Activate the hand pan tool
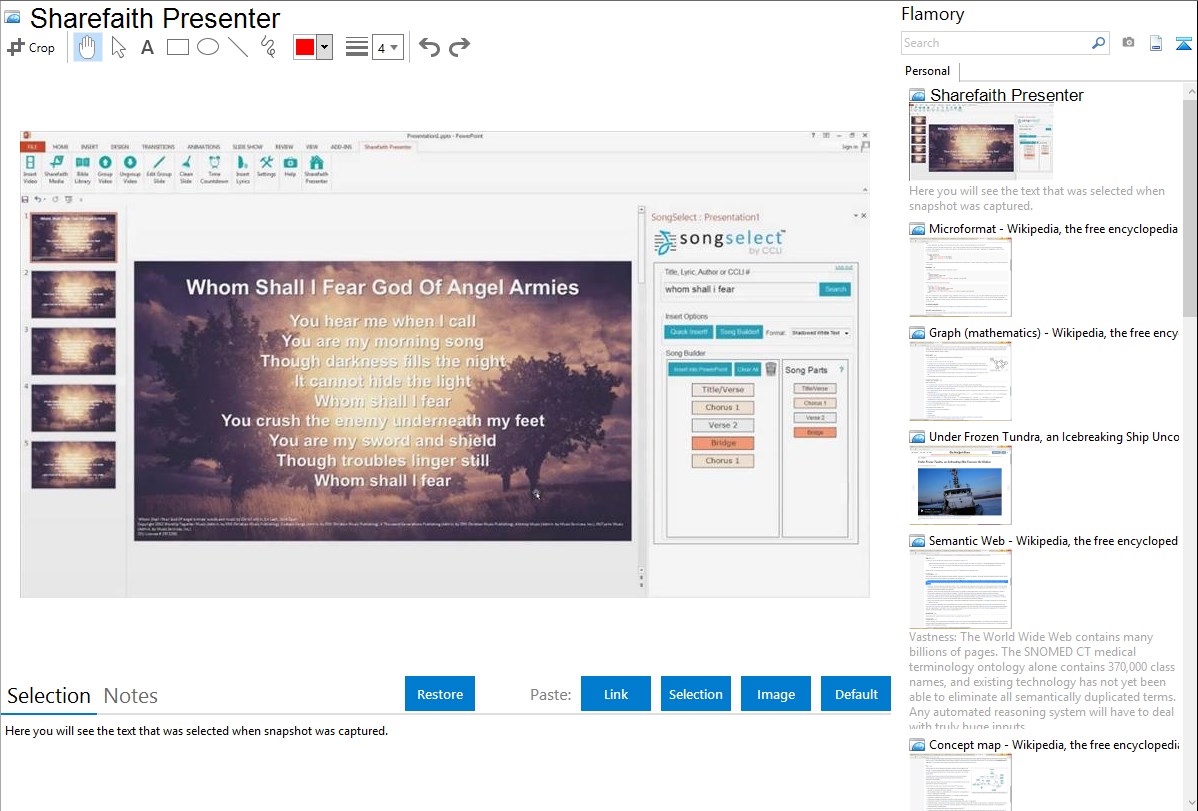This screenshot has height=811, width=1198. click(88, 47)
